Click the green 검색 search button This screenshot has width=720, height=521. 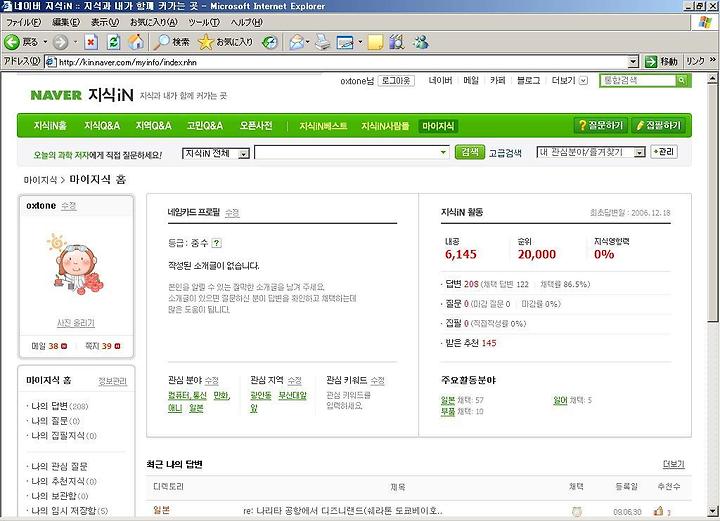[x=470, y=152]
